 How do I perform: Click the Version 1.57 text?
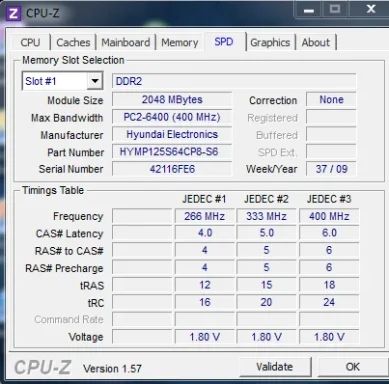tap(112, 369)
